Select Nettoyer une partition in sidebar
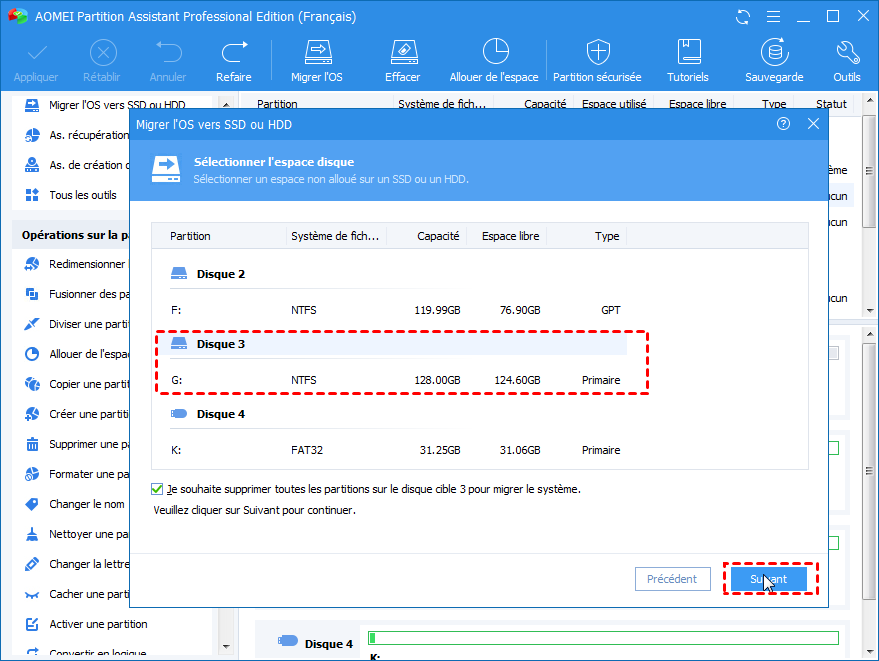The height and width of the screenshot is (661, 879). click(x=77, y=534)
